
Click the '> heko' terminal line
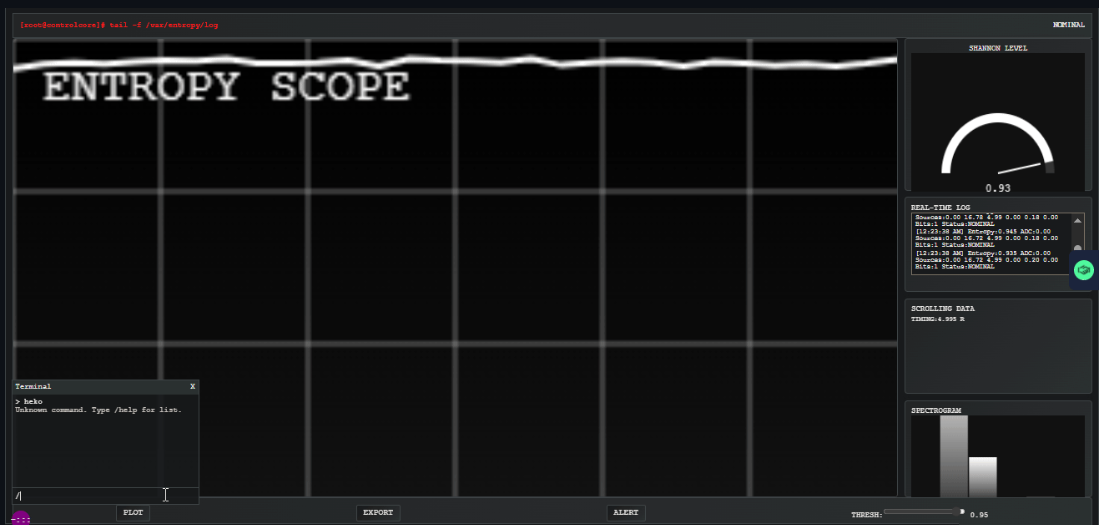pos(29,402)
